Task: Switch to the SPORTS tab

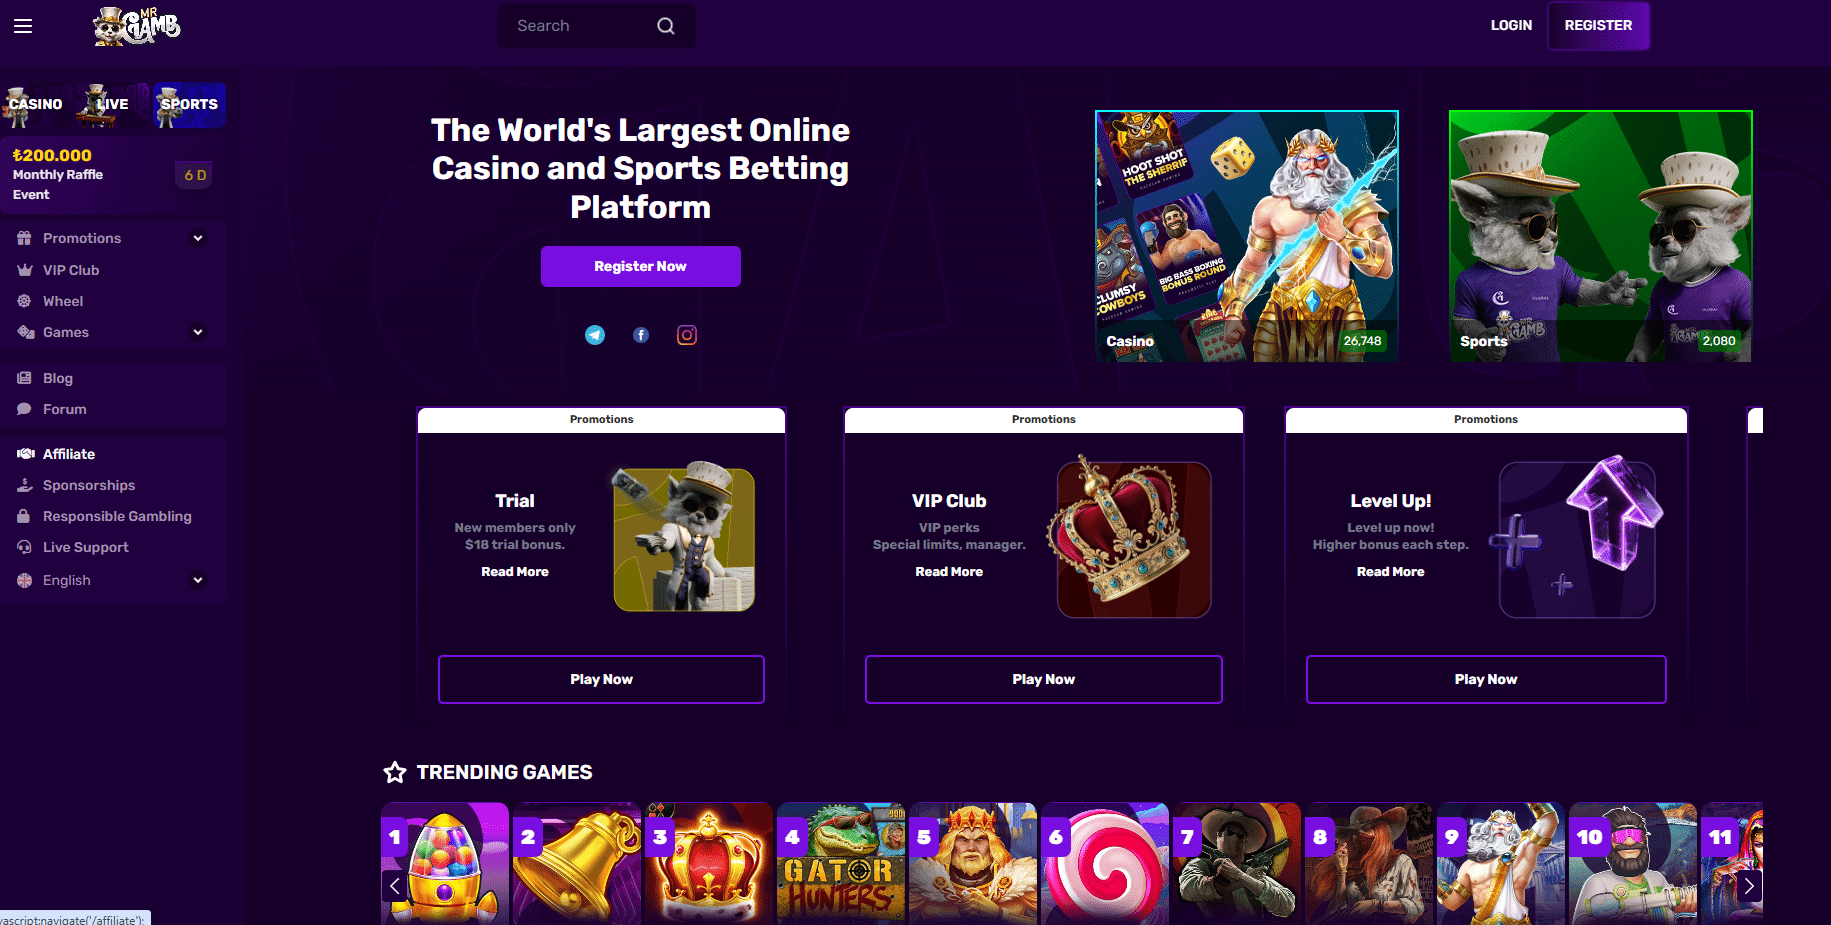Action: [x=189, y=104]
